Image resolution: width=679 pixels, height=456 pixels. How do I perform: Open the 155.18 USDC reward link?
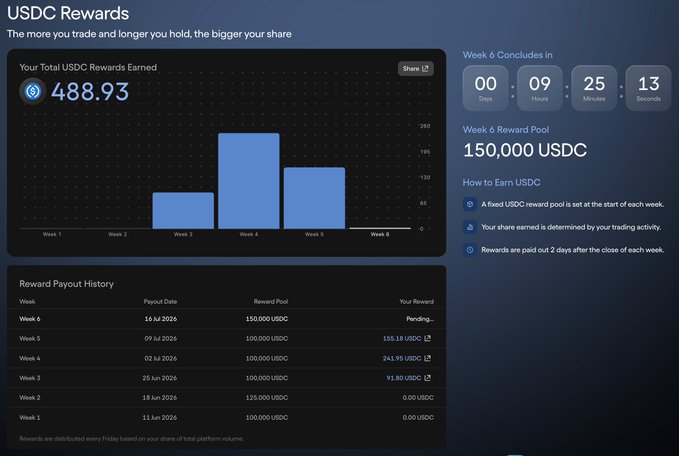click(401, 338)
